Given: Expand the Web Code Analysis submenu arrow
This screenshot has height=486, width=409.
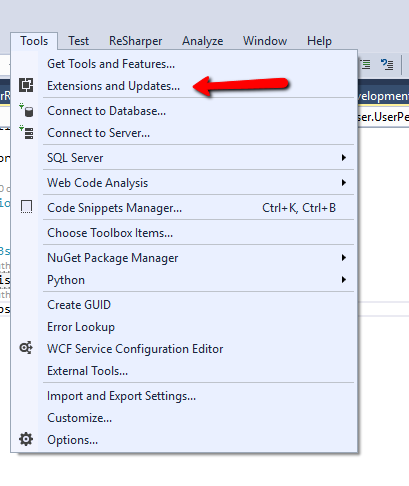Looking at the screenshot, I should click(344, 182).
